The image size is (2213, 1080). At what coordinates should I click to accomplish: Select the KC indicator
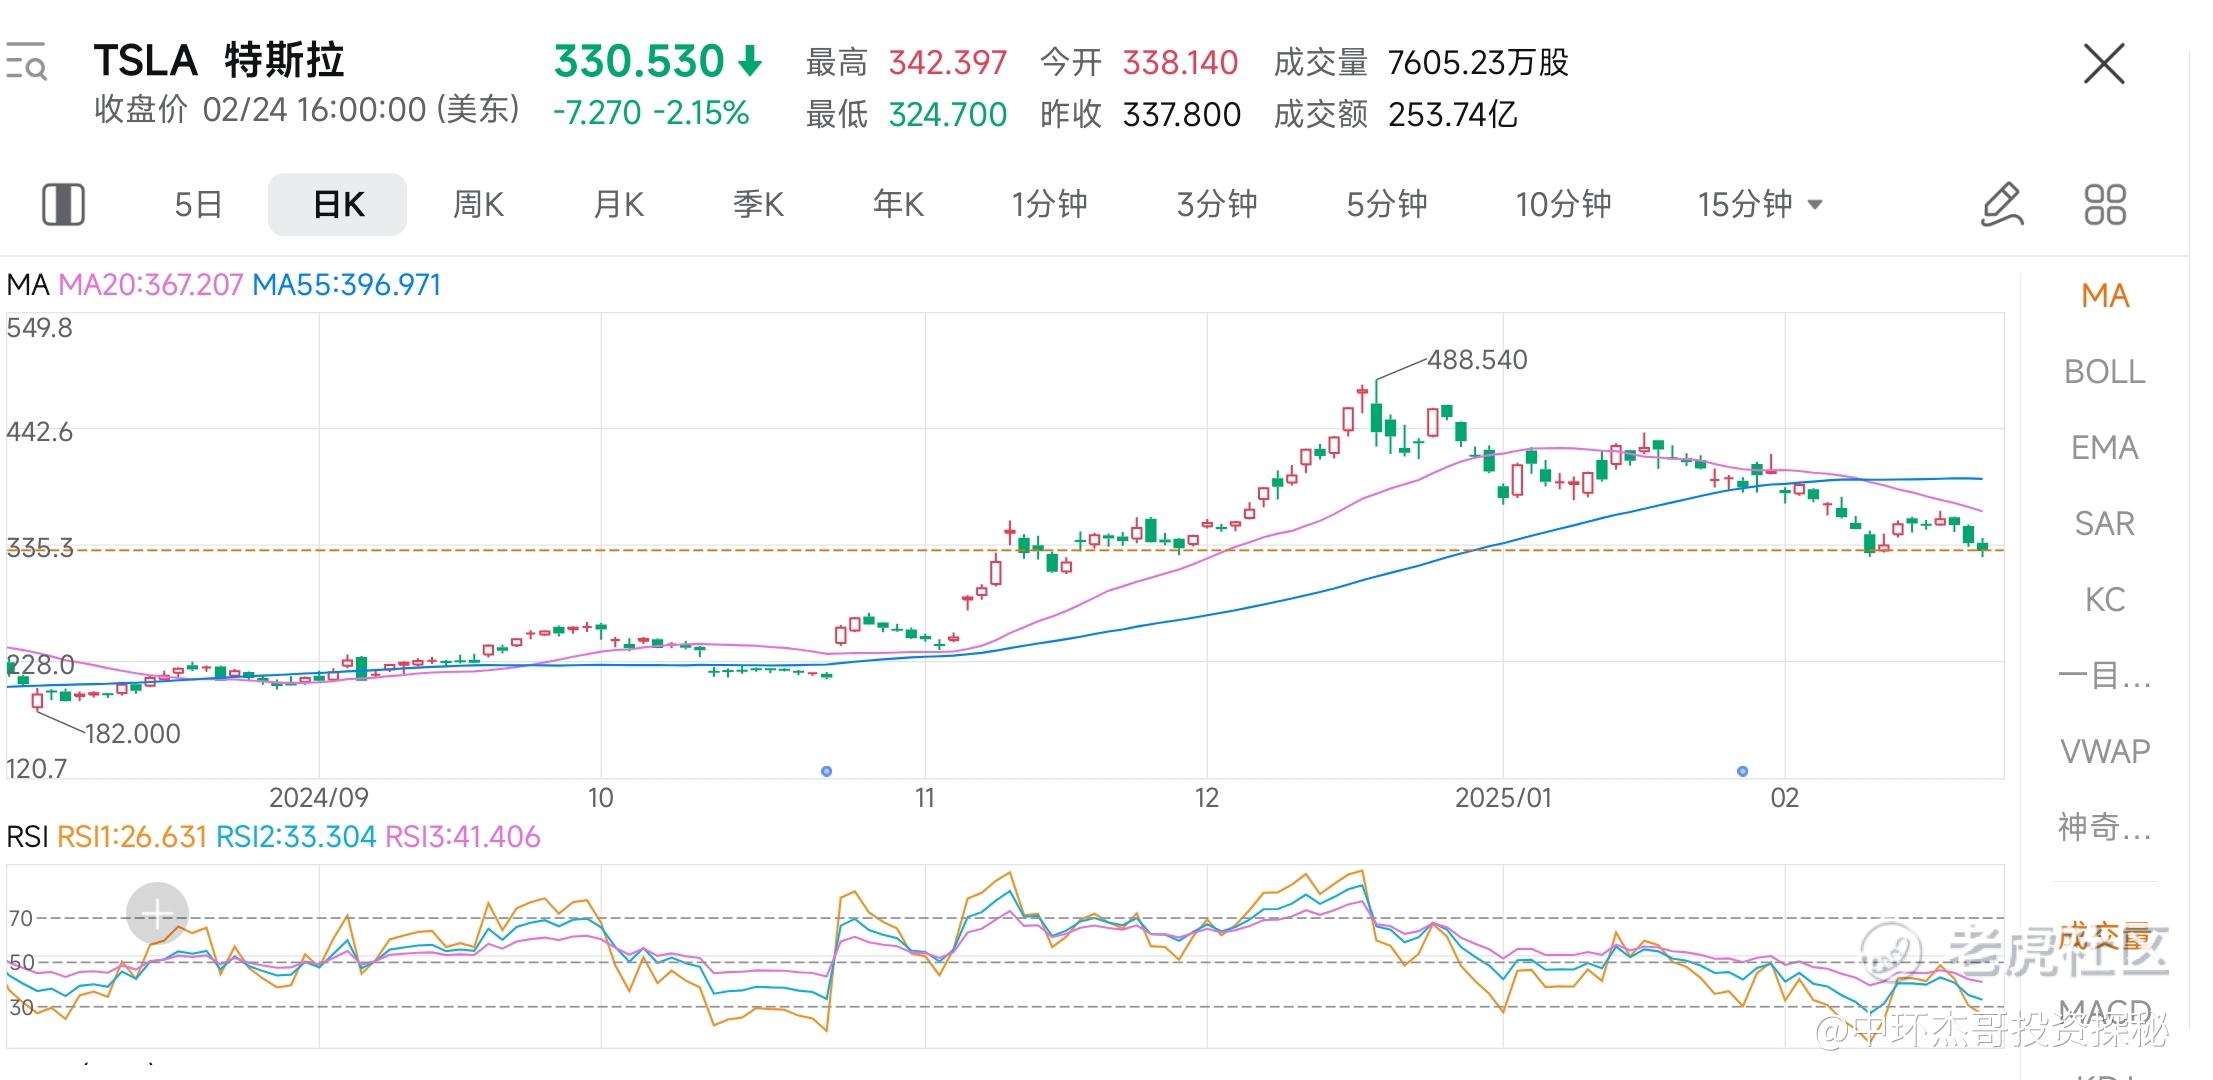point(2105,600)
